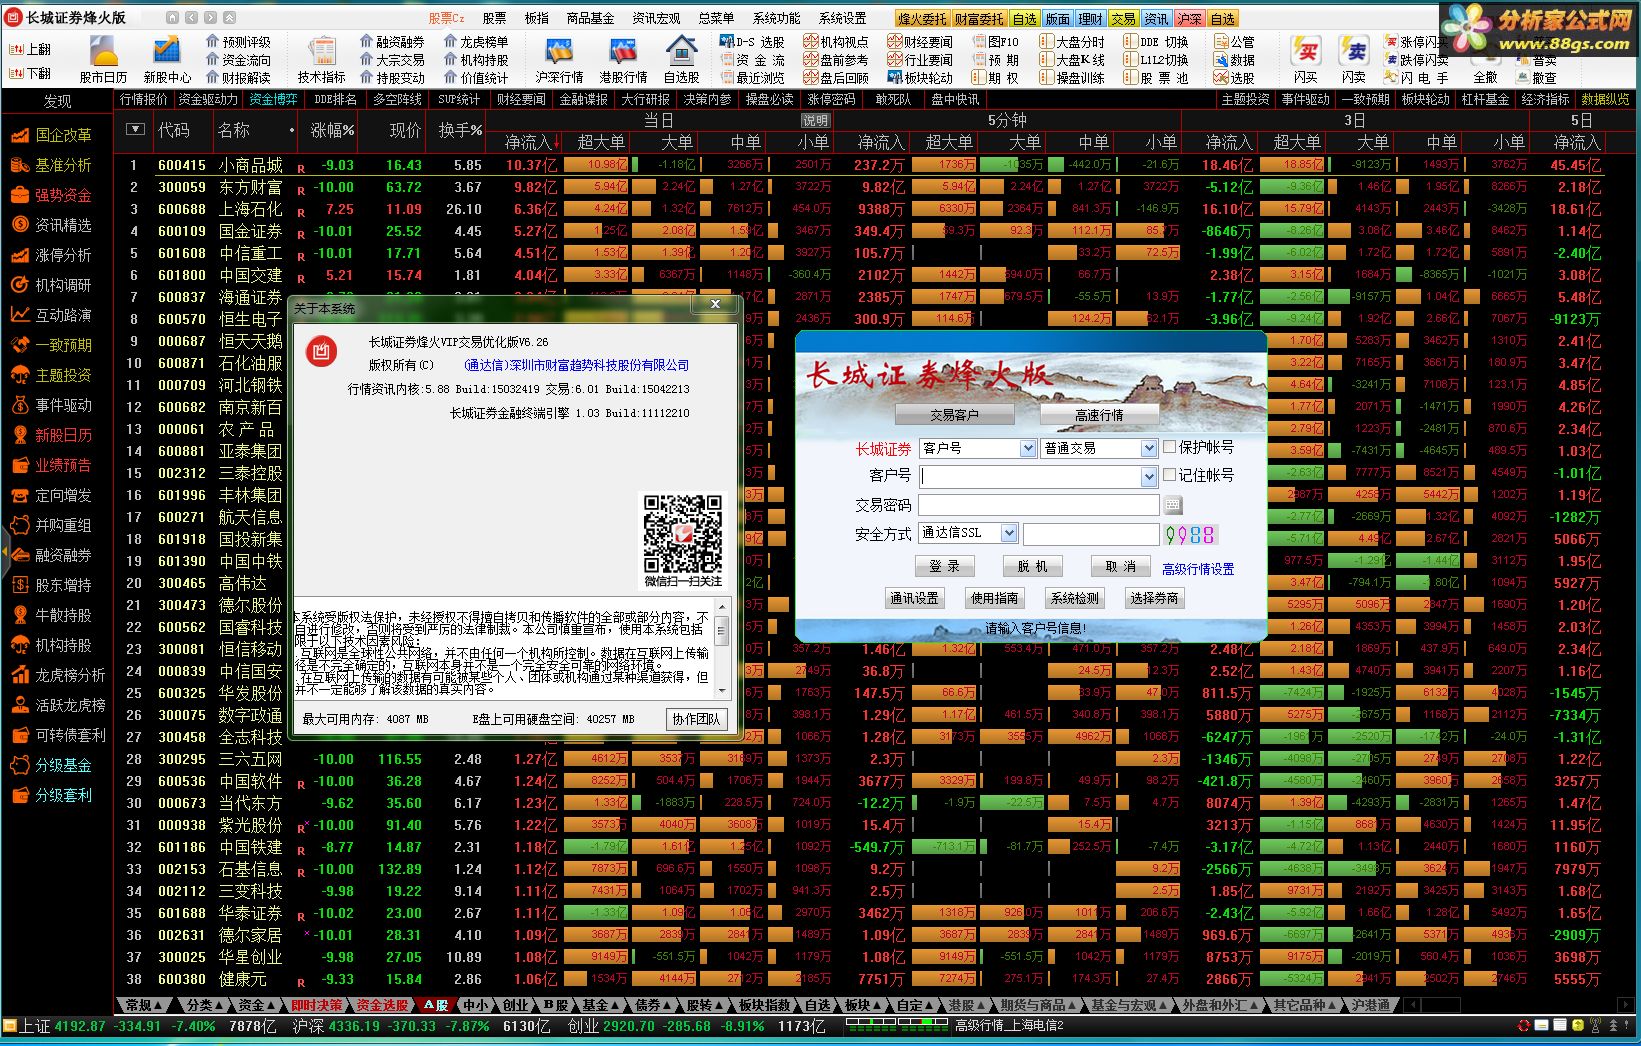Open the 通达信SSL security method dropdown
1641x1046 pixels.
click(x=1009, y=533)
